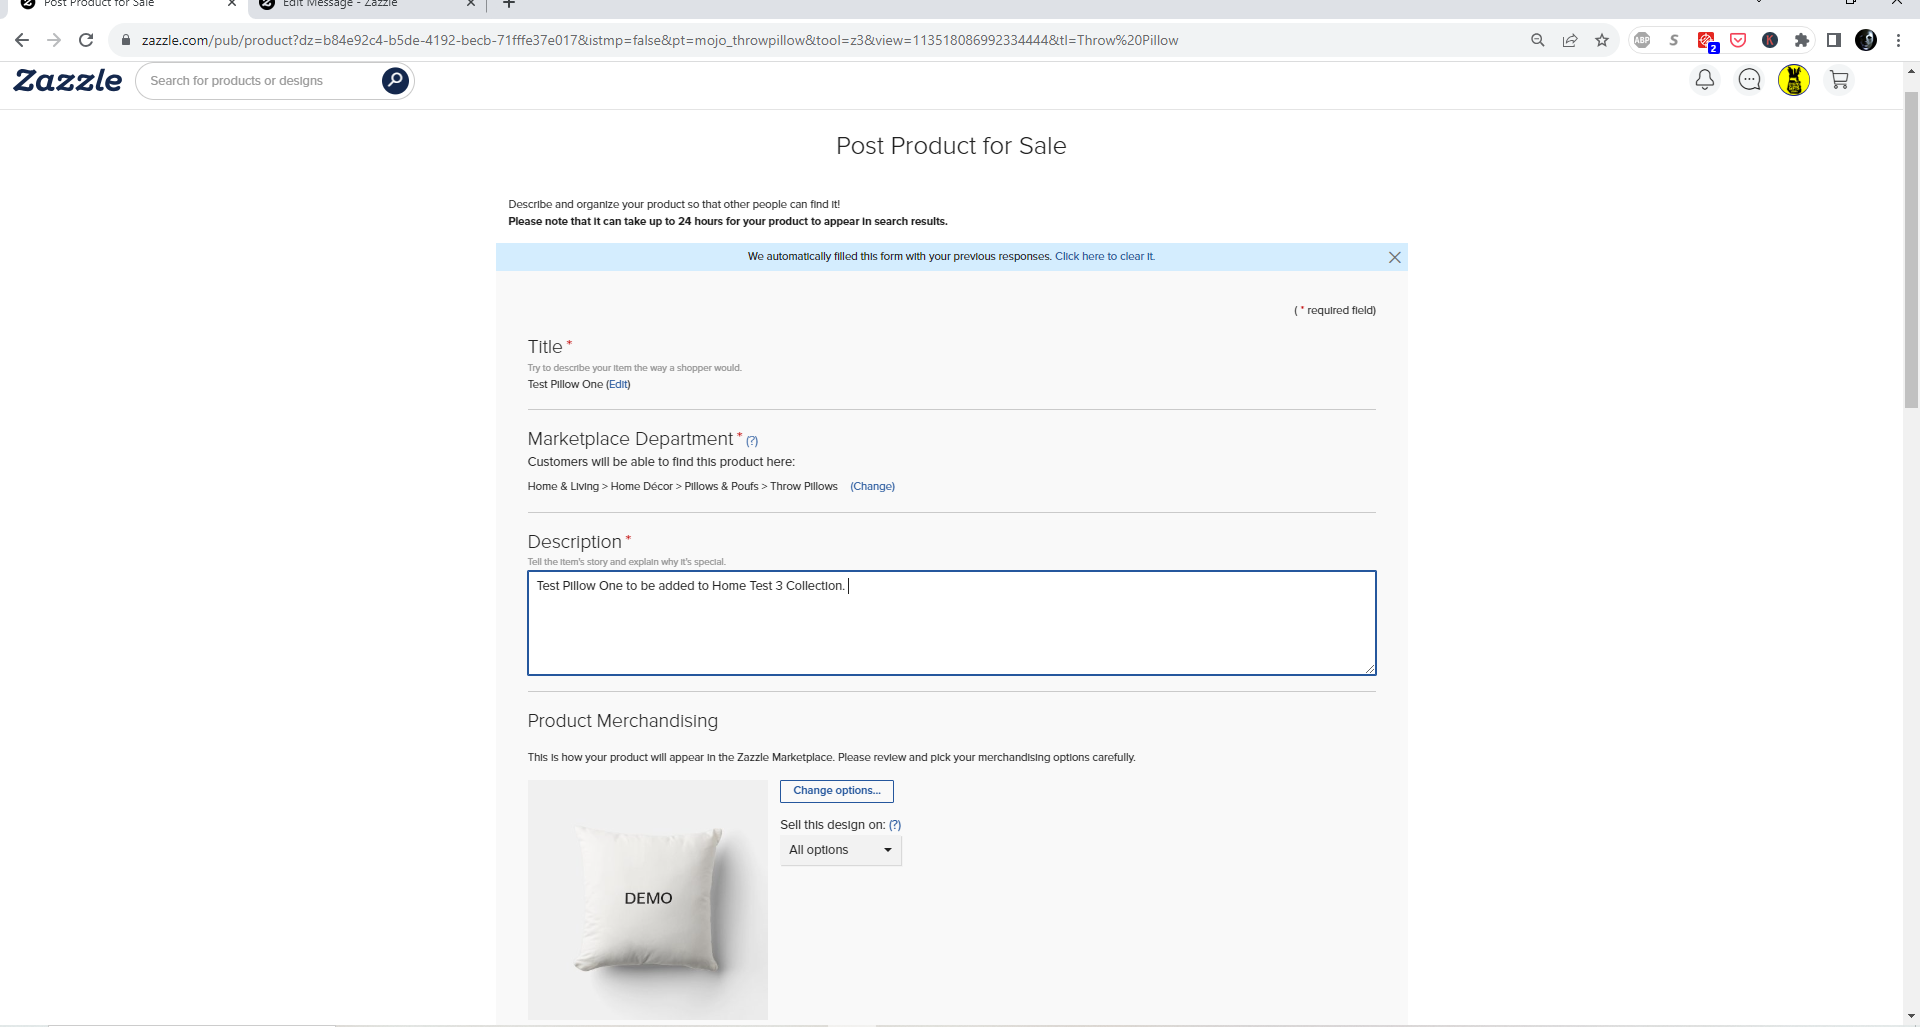
Task: Open Chrome three-dot menu
Action: tap(1898, 40)
